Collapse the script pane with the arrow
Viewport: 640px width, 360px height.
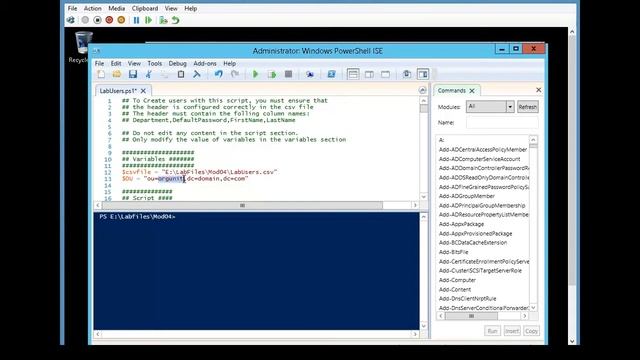click(423, 90)
